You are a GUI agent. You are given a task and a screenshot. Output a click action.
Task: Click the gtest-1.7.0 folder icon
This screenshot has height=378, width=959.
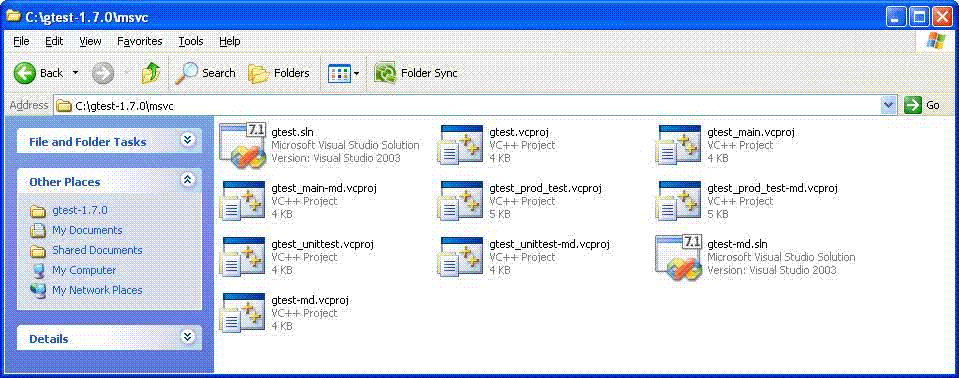38,211
